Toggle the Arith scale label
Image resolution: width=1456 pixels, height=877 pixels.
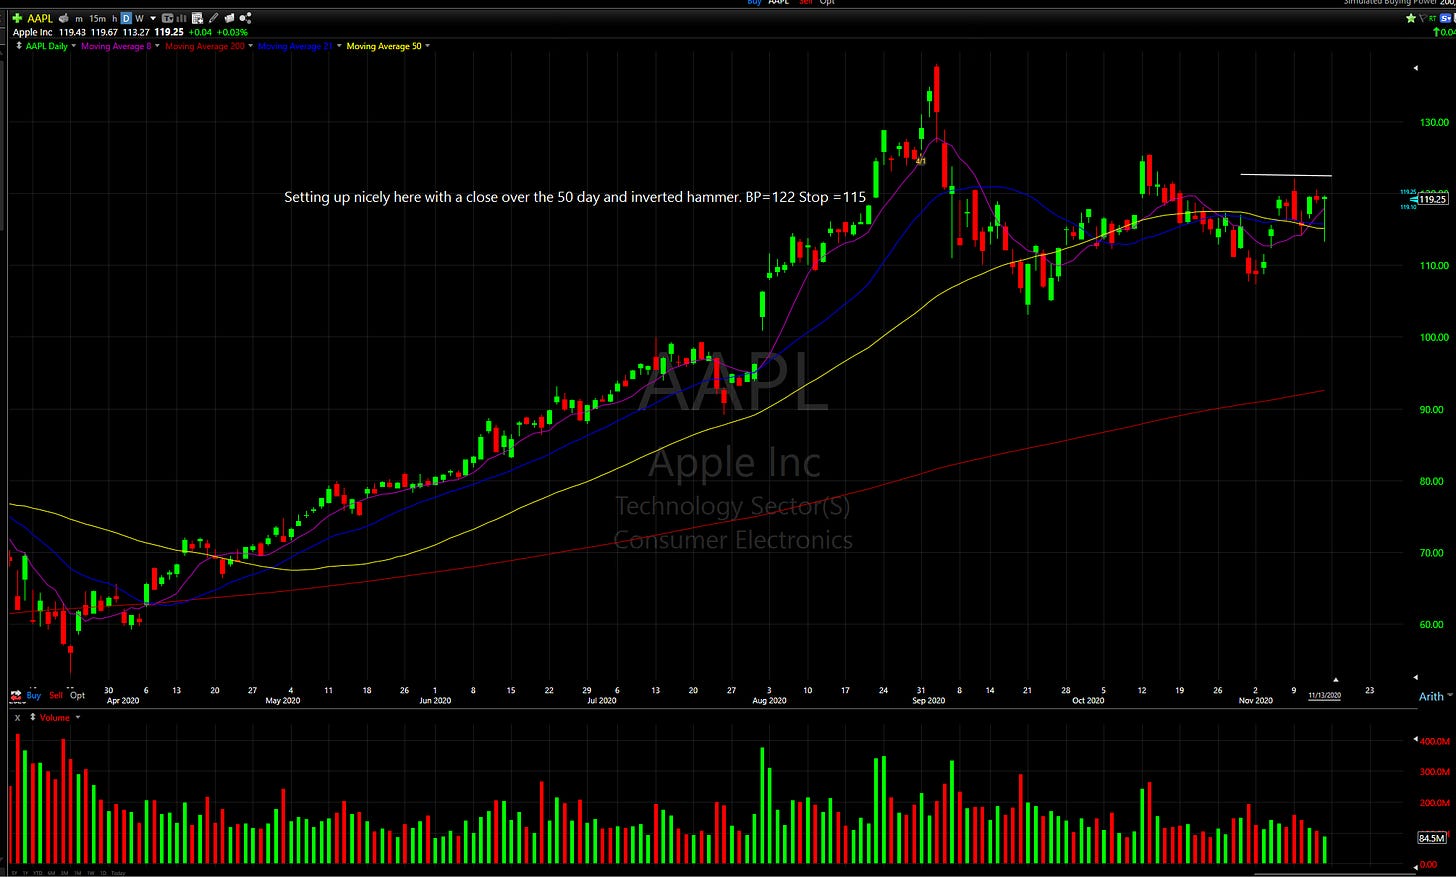click(x=1431, y=696)
